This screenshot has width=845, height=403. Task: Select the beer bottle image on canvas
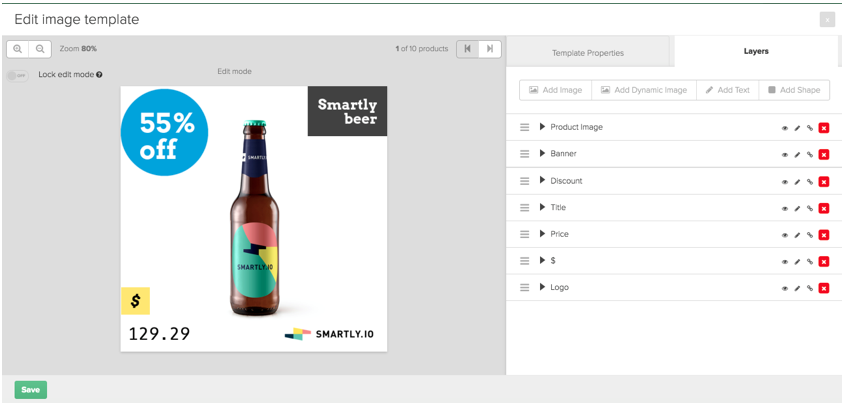click(x=253, y=218)
